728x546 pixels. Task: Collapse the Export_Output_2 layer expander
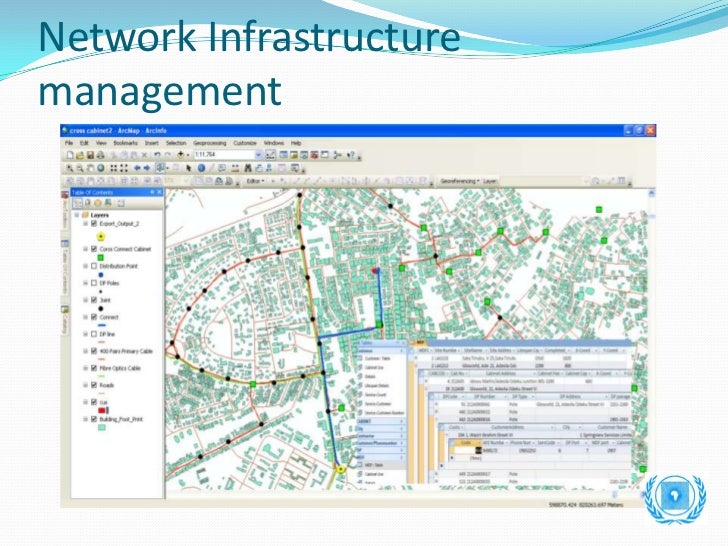[x=85, y=224]
